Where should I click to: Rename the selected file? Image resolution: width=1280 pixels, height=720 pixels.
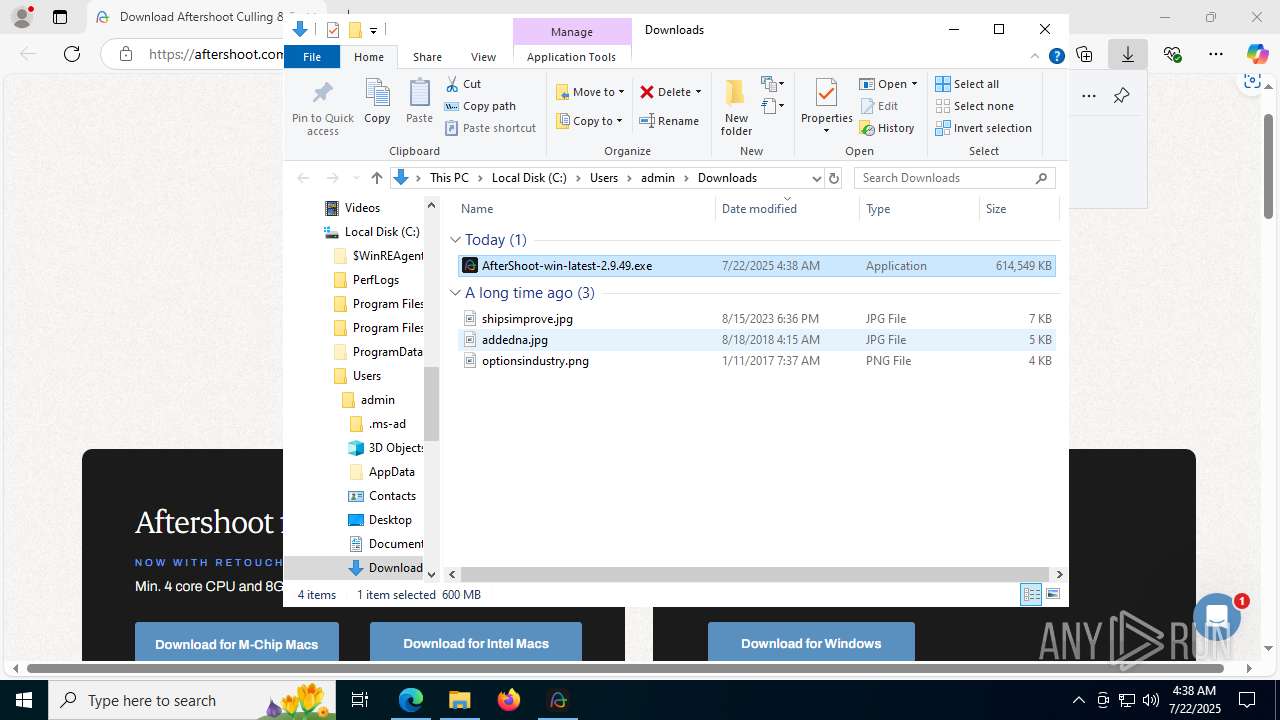click(669, 121)
